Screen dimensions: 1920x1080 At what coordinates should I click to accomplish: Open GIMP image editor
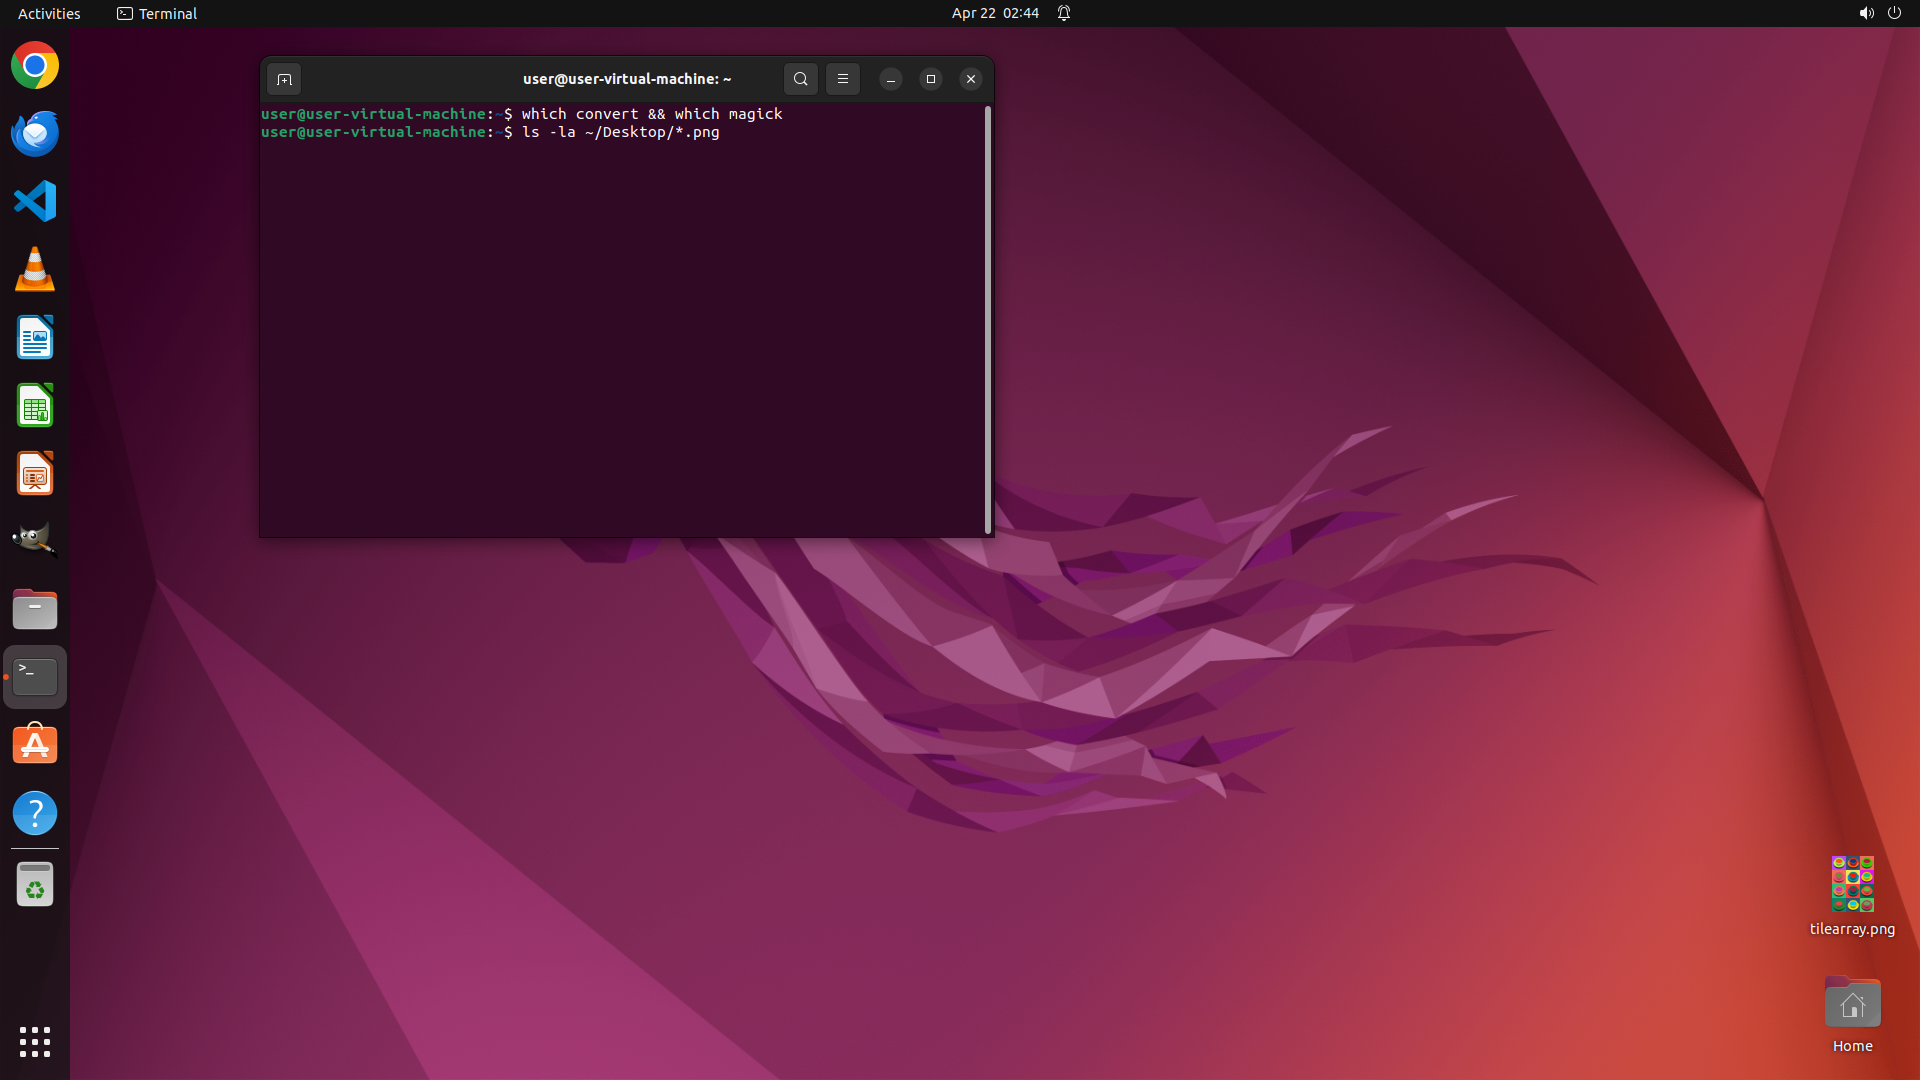click(x=35, y=540)
